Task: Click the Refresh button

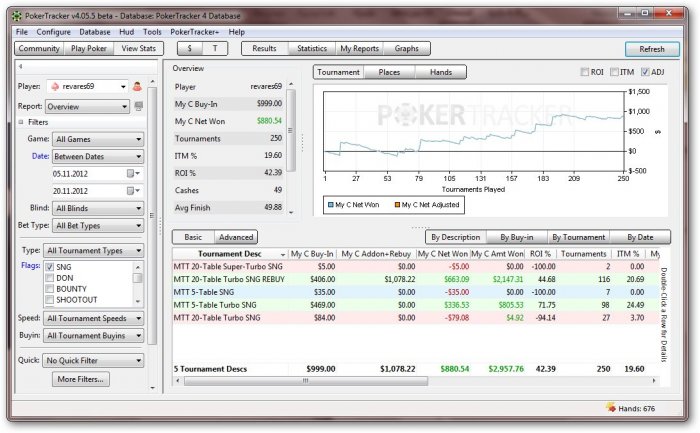Action: tap(652, 49)
